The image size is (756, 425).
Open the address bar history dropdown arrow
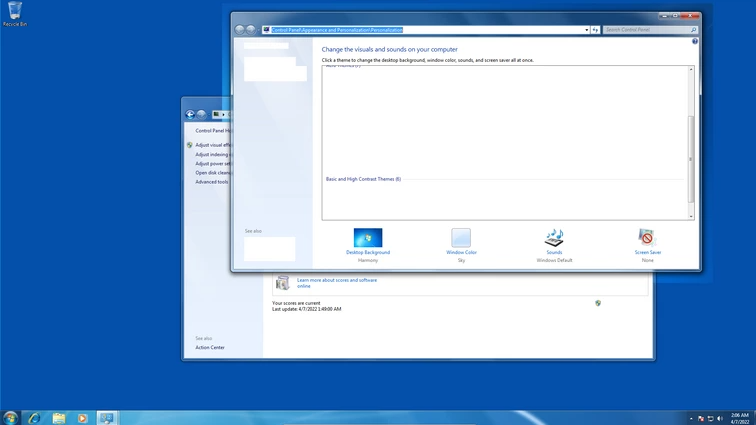(x=586, y=30)
